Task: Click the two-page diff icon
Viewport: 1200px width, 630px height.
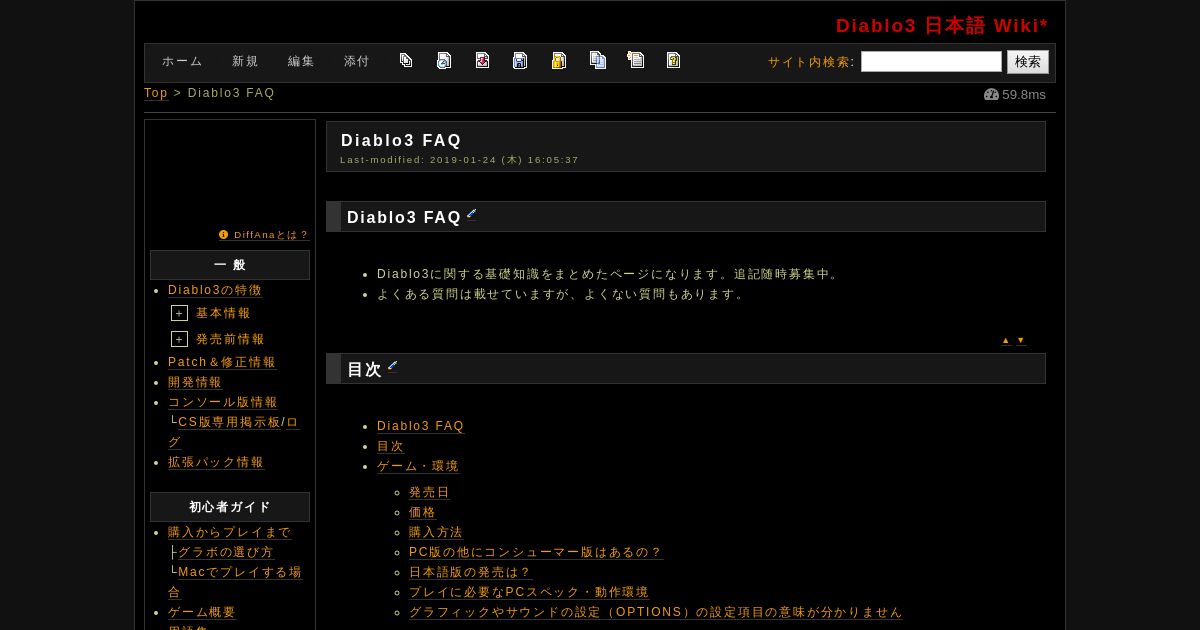Action: pyautogui.click(x=598, y=60)
